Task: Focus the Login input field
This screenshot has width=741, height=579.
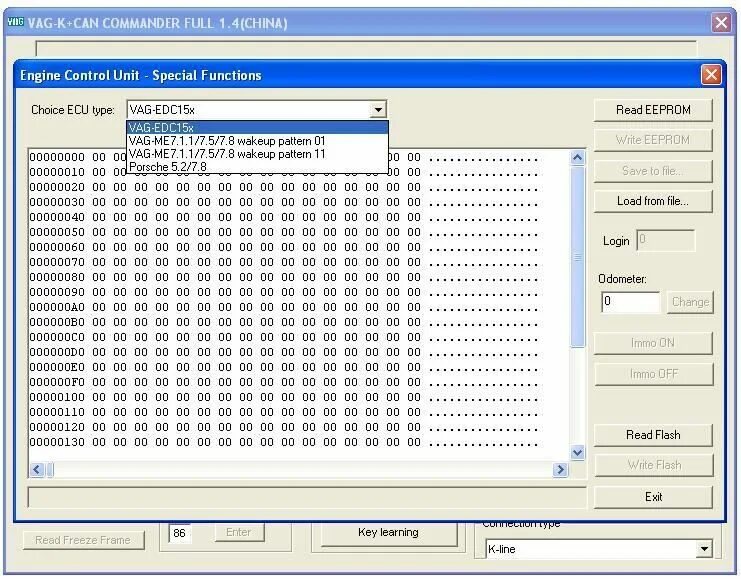Action: coord(666,241)
